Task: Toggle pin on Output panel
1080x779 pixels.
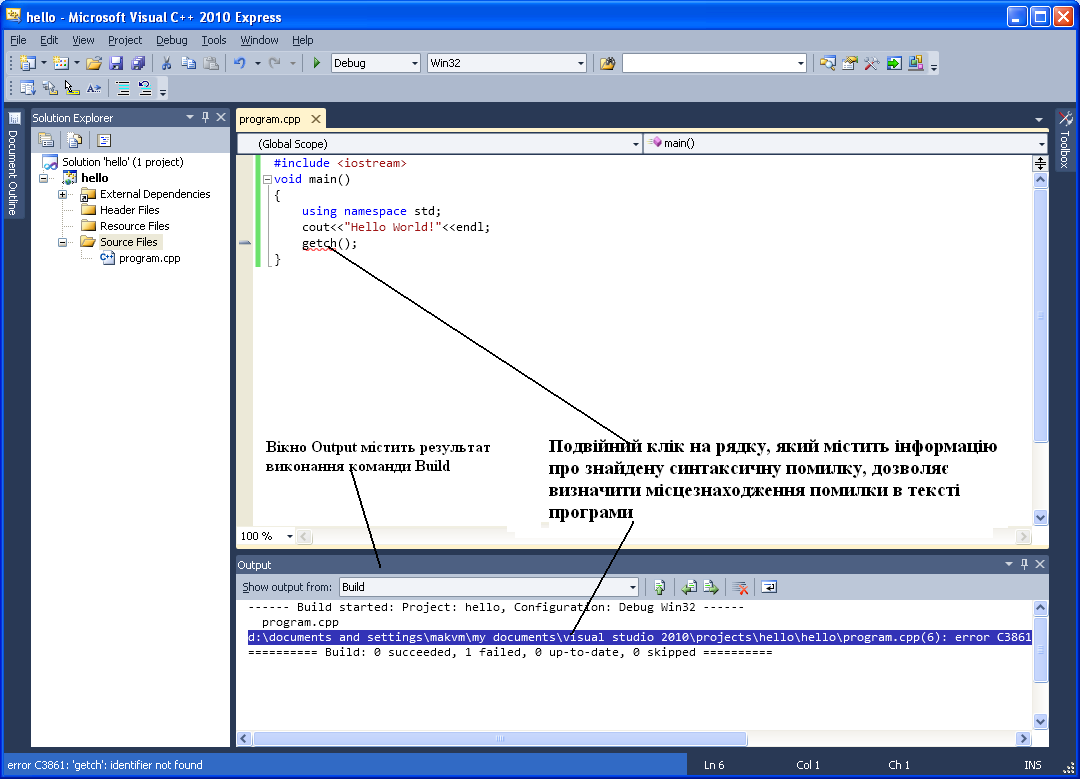Action: coord(1024,564)
